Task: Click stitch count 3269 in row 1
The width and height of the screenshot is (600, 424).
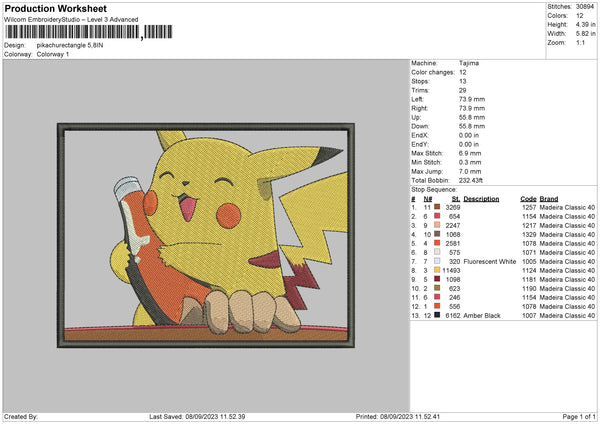Action: [x=453, y=207]
